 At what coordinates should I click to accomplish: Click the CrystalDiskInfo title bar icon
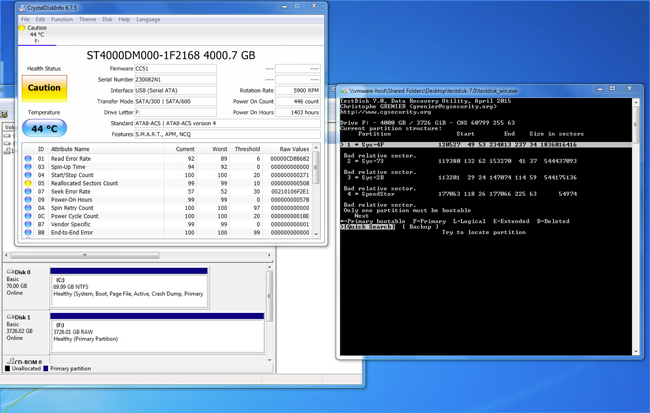coord(24,7)
